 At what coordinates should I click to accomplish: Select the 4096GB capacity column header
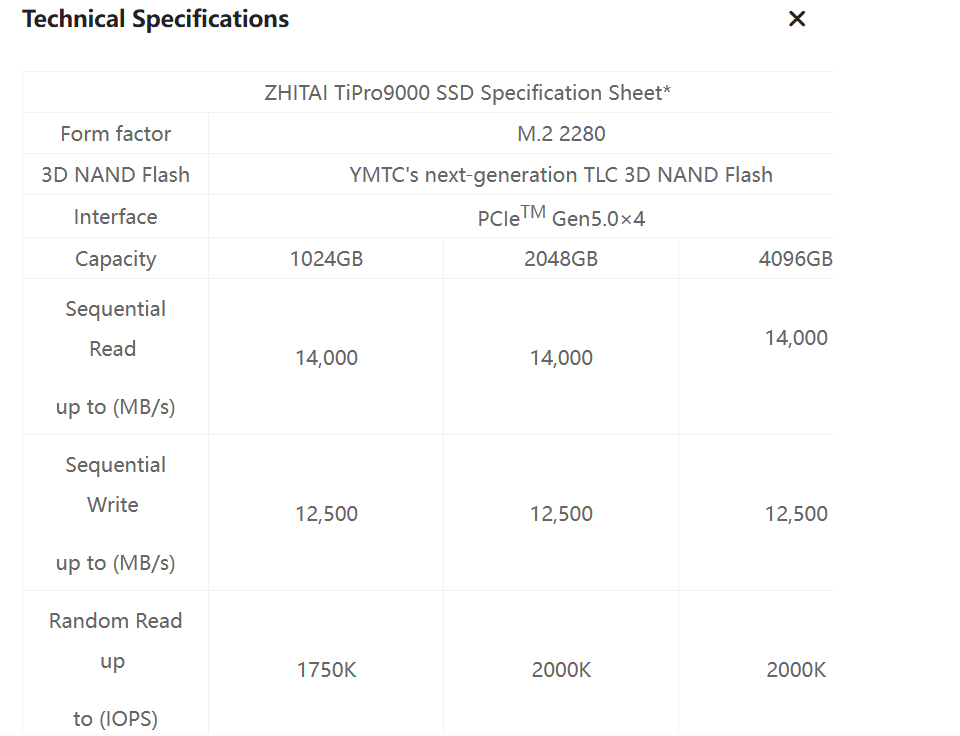795,259
